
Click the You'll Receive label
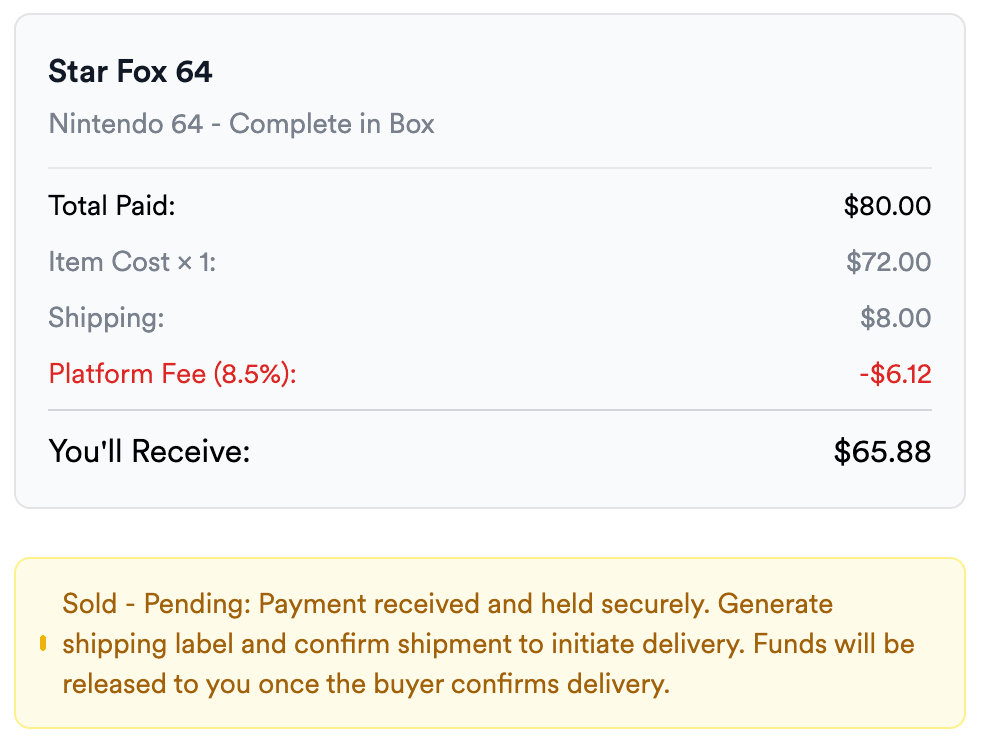pyautogui.click(x=149, y=451)
